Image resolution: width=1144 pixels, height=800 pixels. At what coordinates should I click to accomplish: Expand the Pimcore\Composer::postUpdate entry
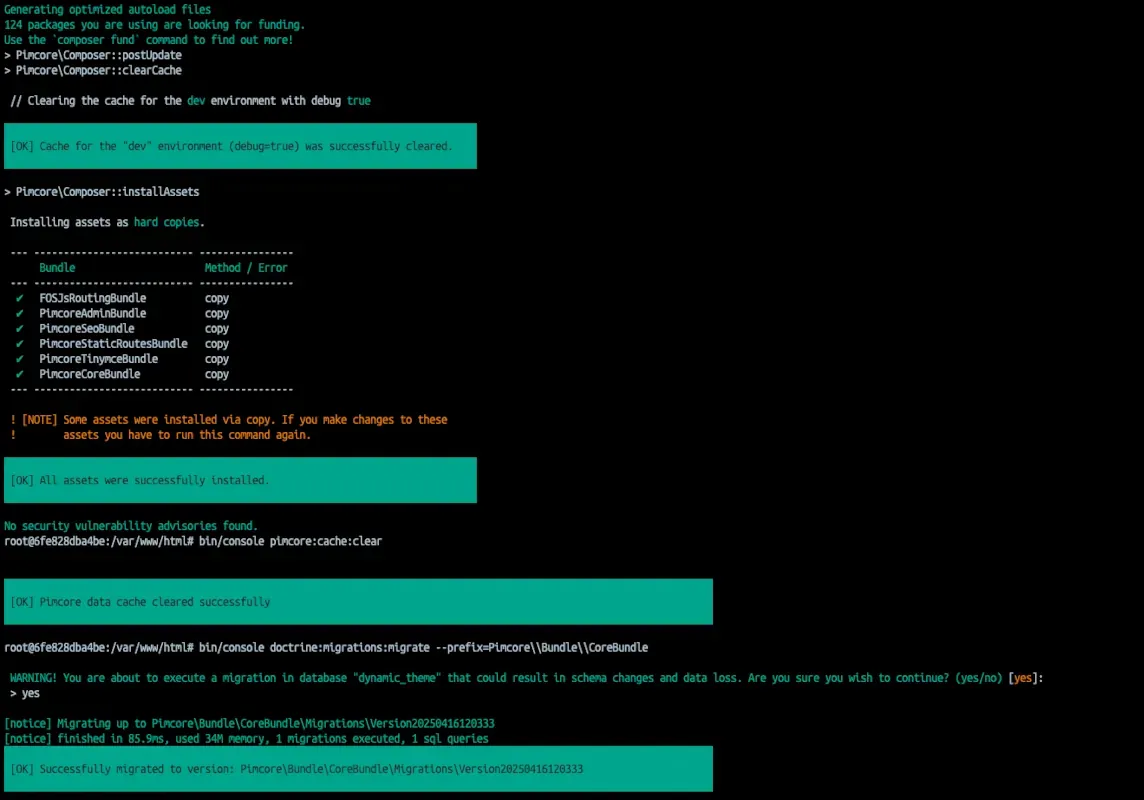point(96,54)
